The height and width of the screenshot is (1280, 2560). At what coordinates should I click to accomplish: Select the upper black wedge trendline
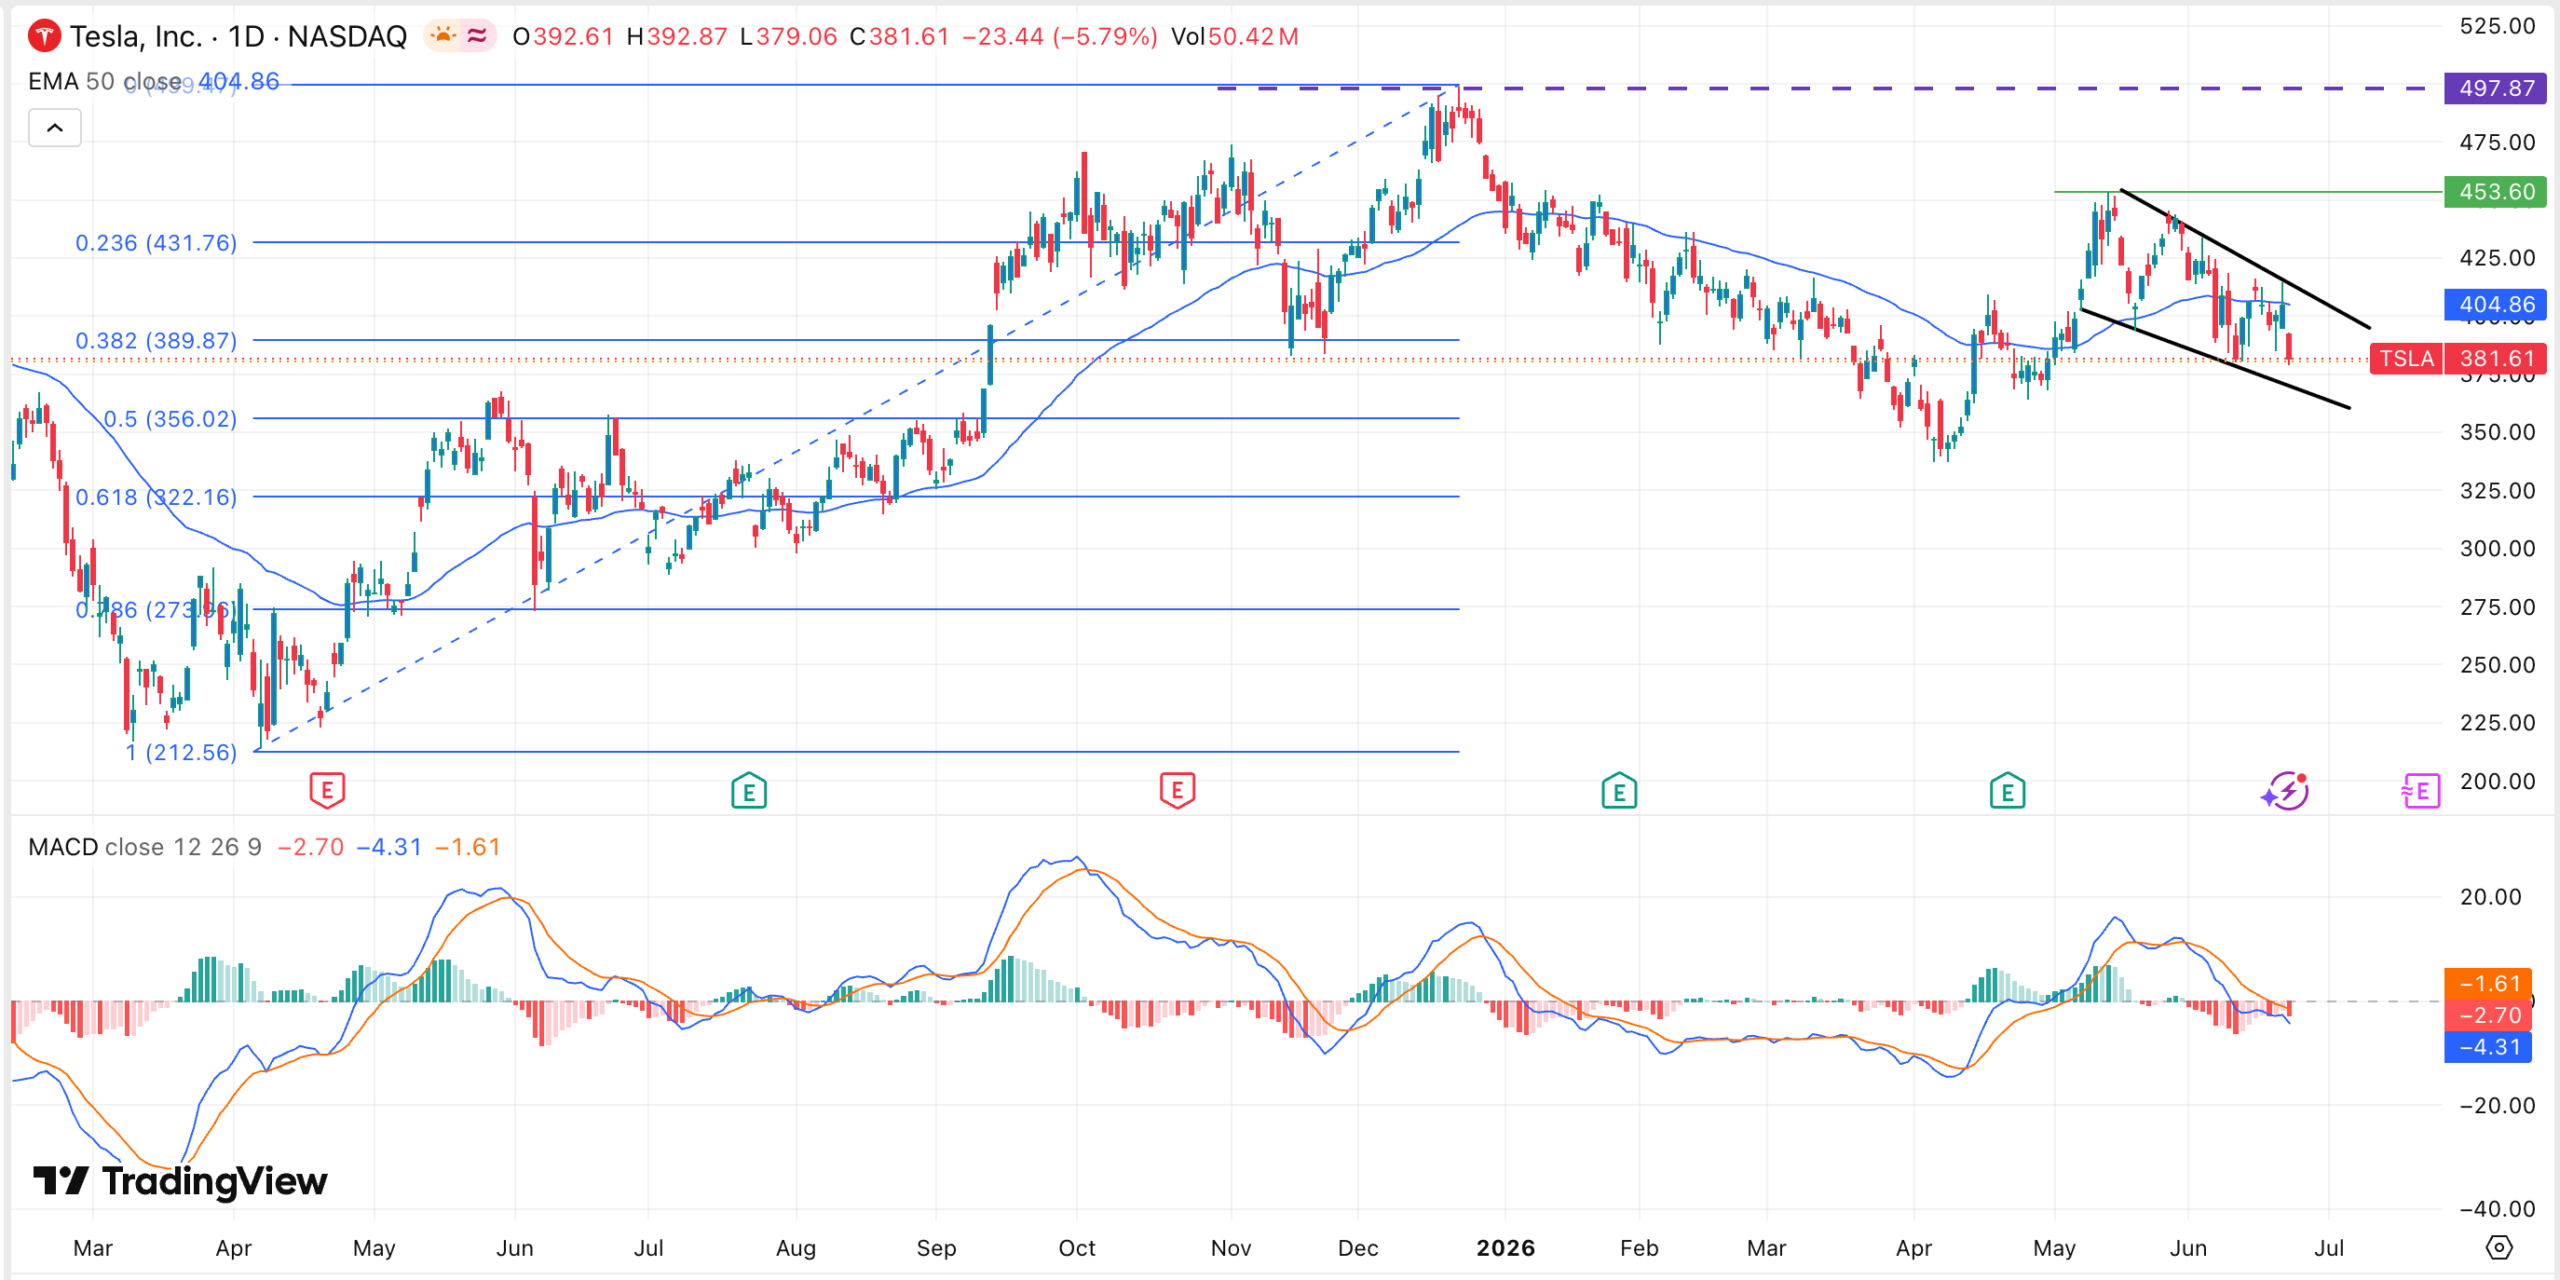tap(2245, 258)
